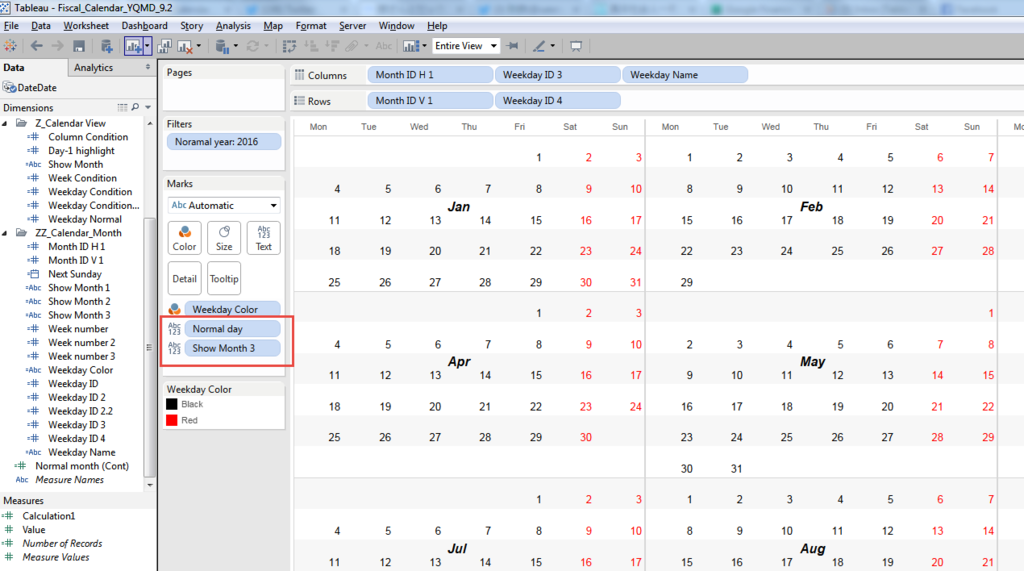Click the Weekday Name Columns pill
Screen dimensions: 1024x571
[x=685, y=75]
